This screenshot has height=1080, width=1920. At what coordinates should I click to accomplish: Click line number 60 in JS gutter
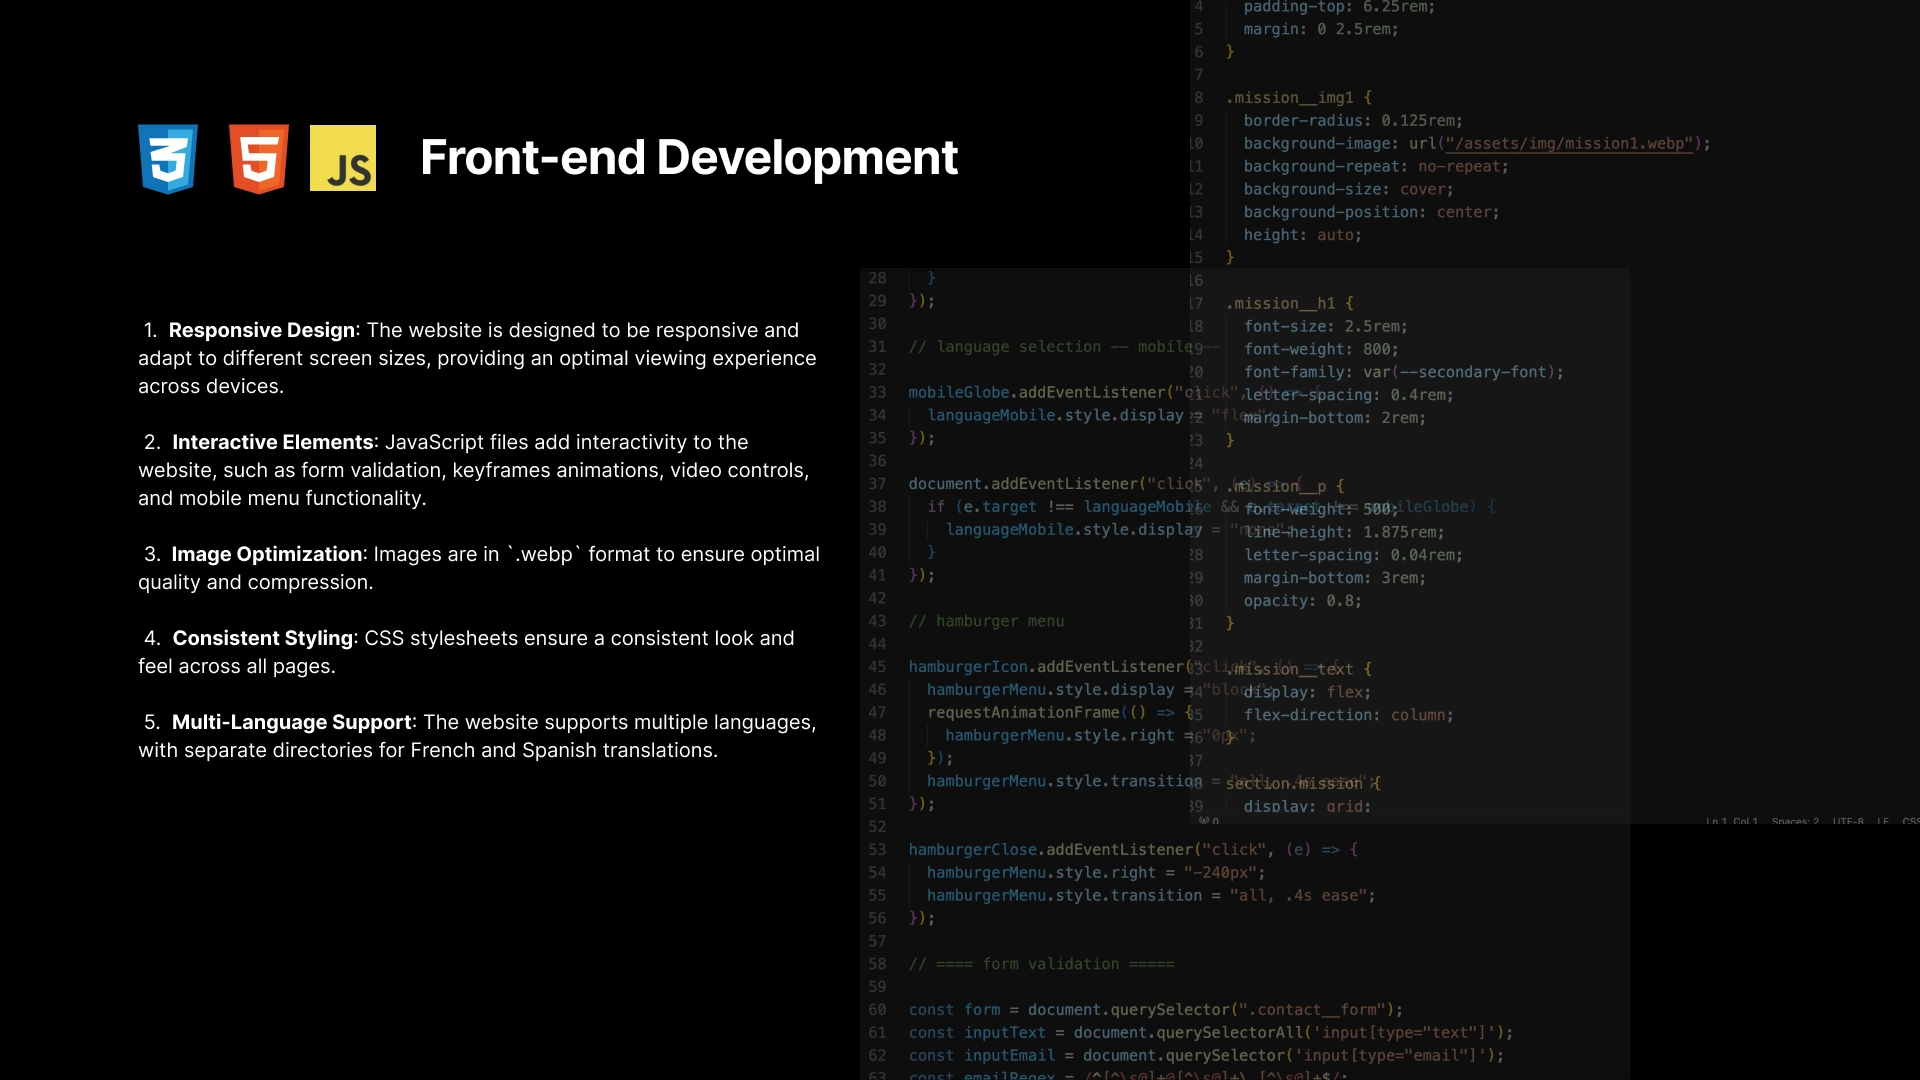click(877, 1010)
